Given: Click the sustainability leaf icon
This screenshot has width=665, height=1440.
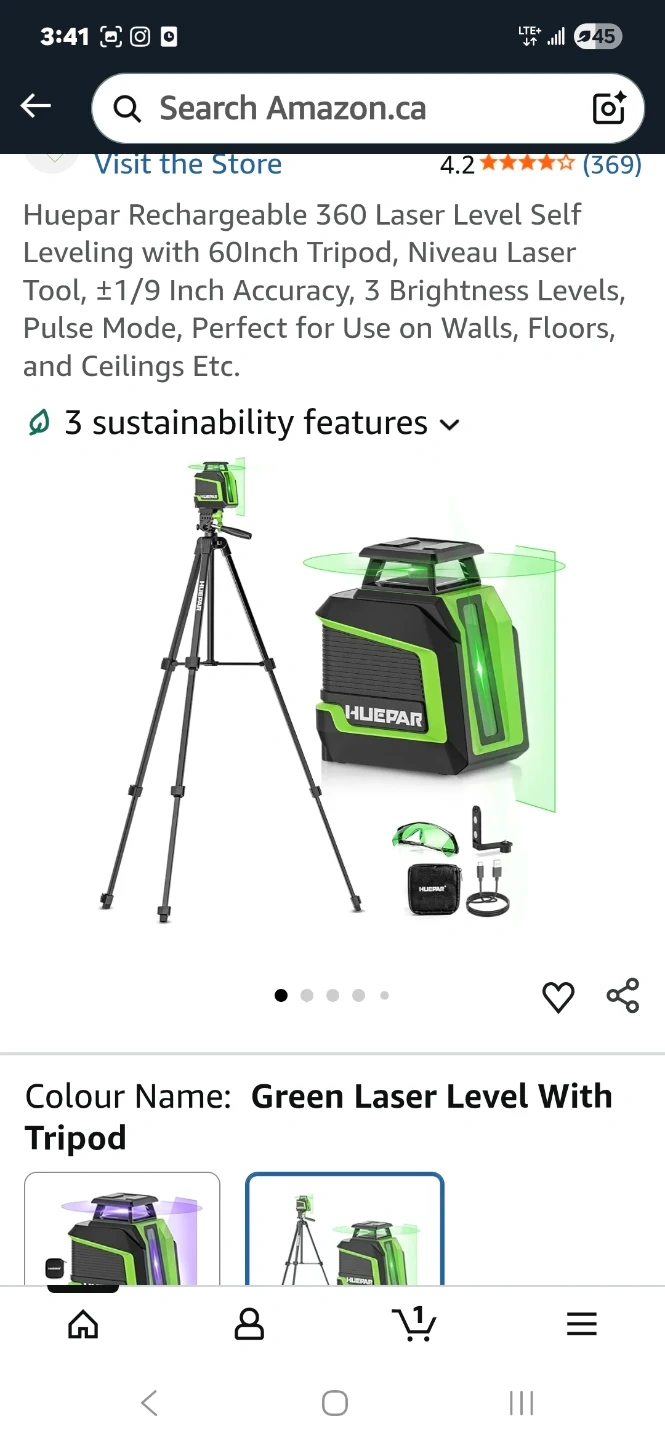Looking at the screenshot, I should click(38, 423).
